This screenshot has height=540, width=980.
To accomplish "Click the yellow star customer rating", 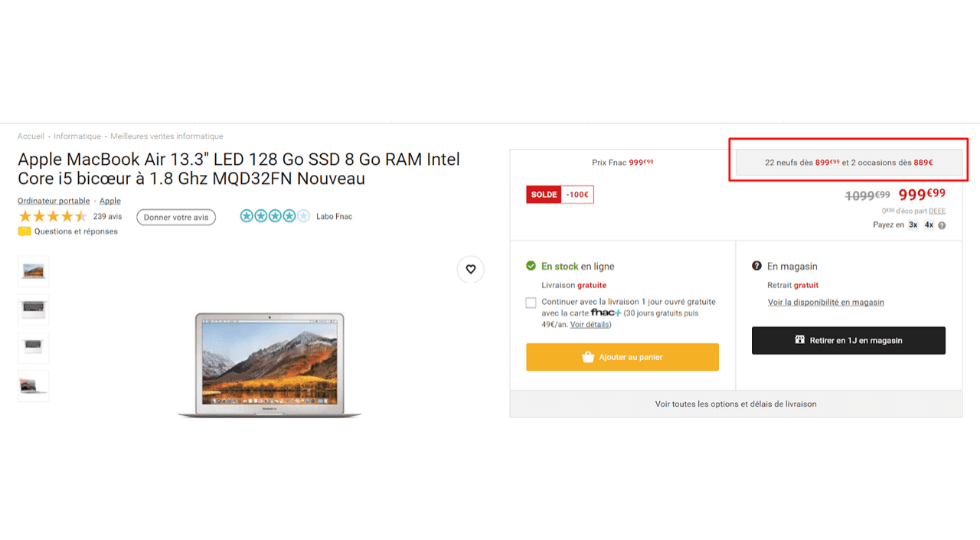I will [x=52, y=216].
